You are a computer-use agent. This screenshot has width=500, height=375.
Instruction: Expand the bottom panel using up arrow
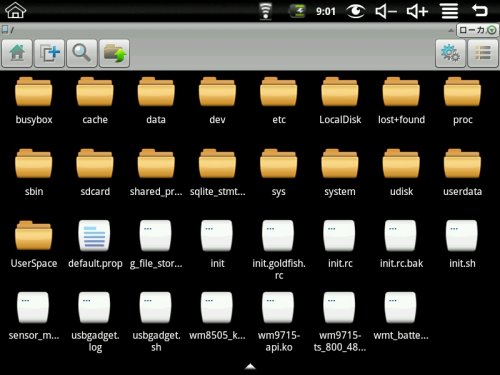(250, 367)
